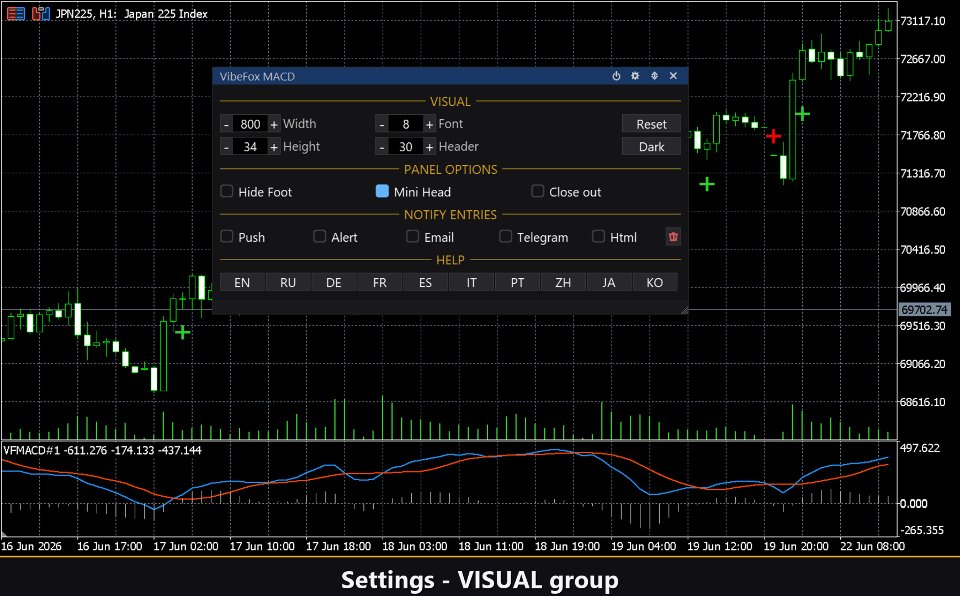Enable the Hide Foot checkbox
Image resolution: width=960 pixels, height=596 pixels.
227,191
